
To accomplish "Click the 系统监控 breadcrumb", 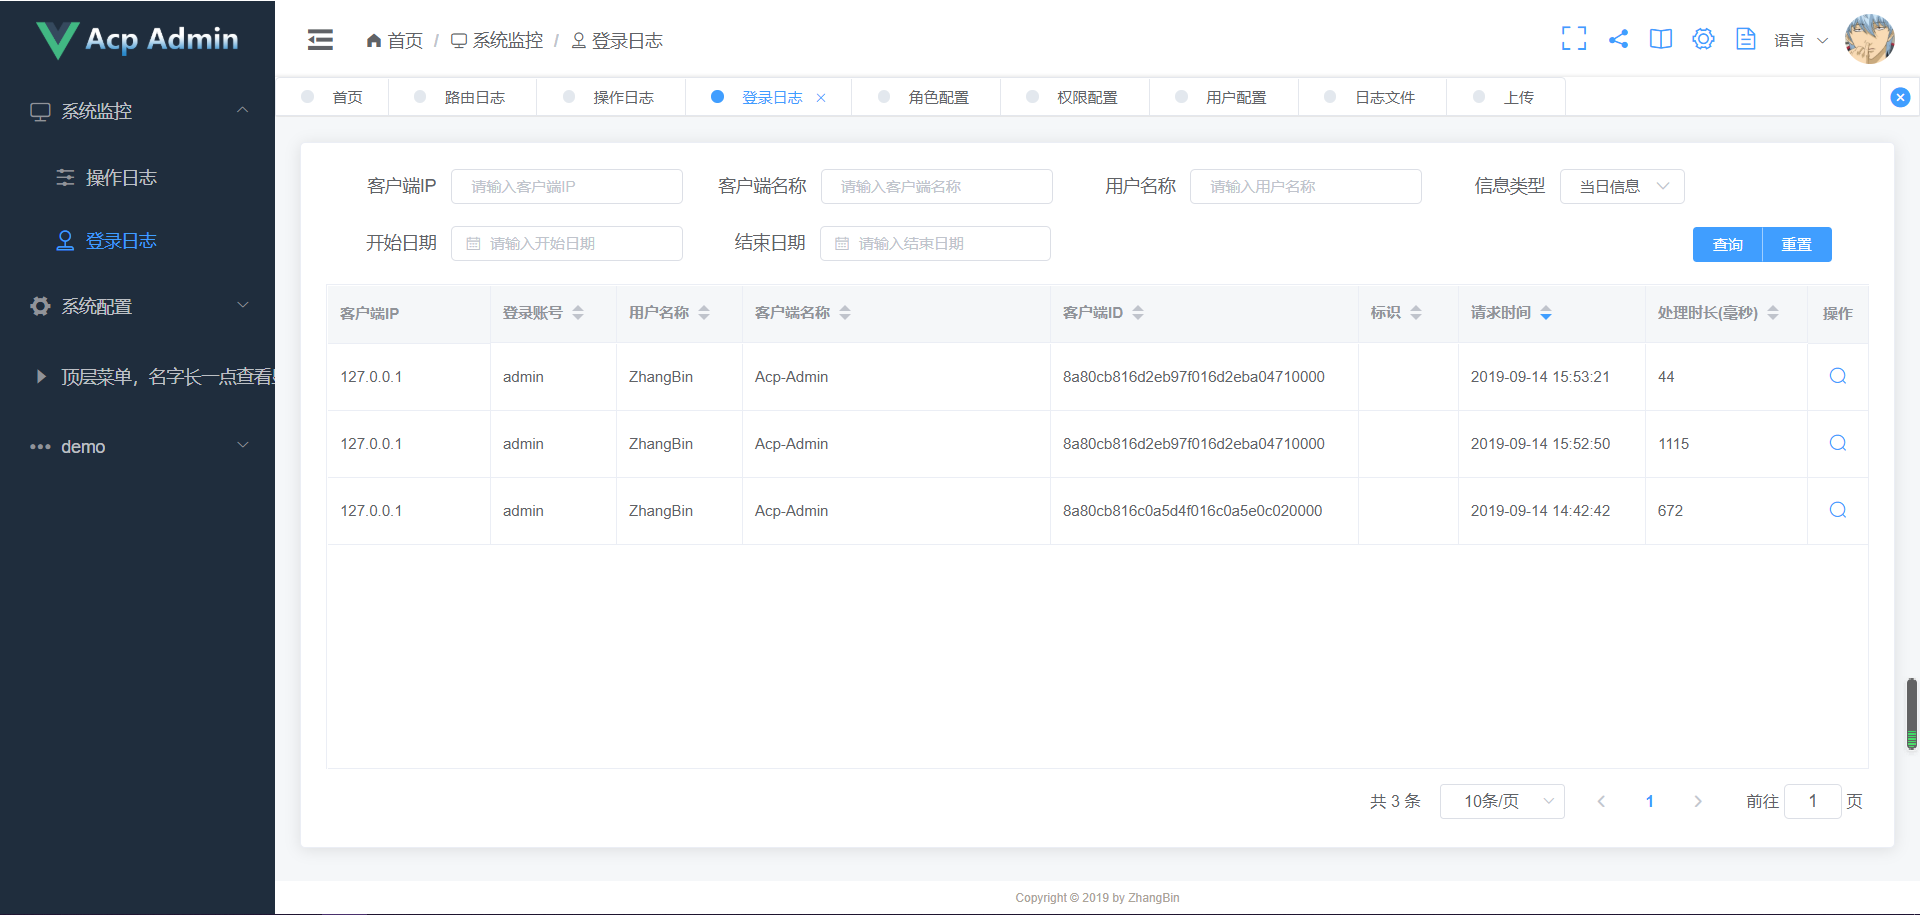I will click(497, 40).
